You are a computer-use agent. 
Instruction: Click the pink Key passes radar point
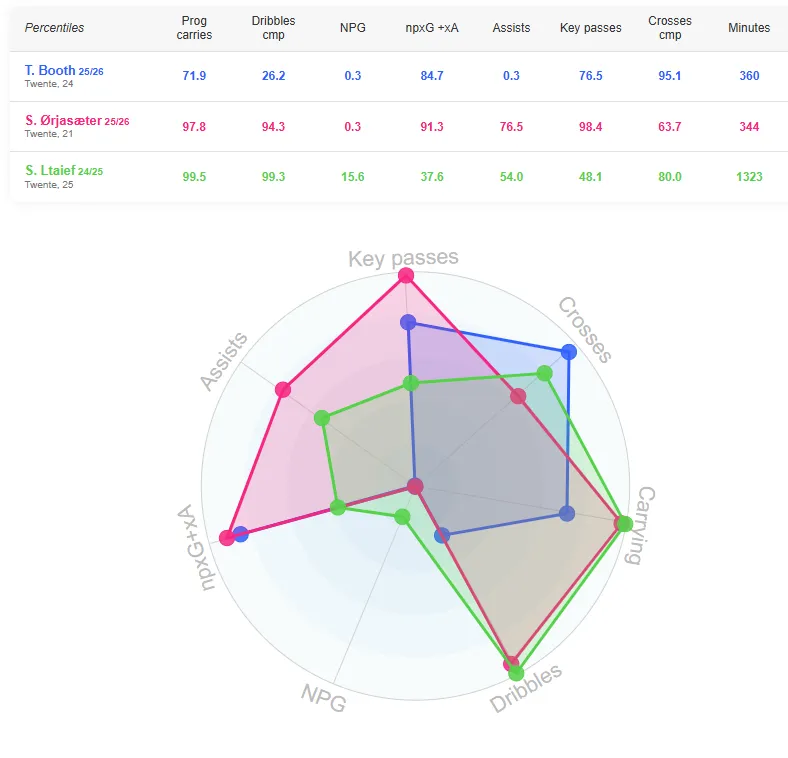405,275
